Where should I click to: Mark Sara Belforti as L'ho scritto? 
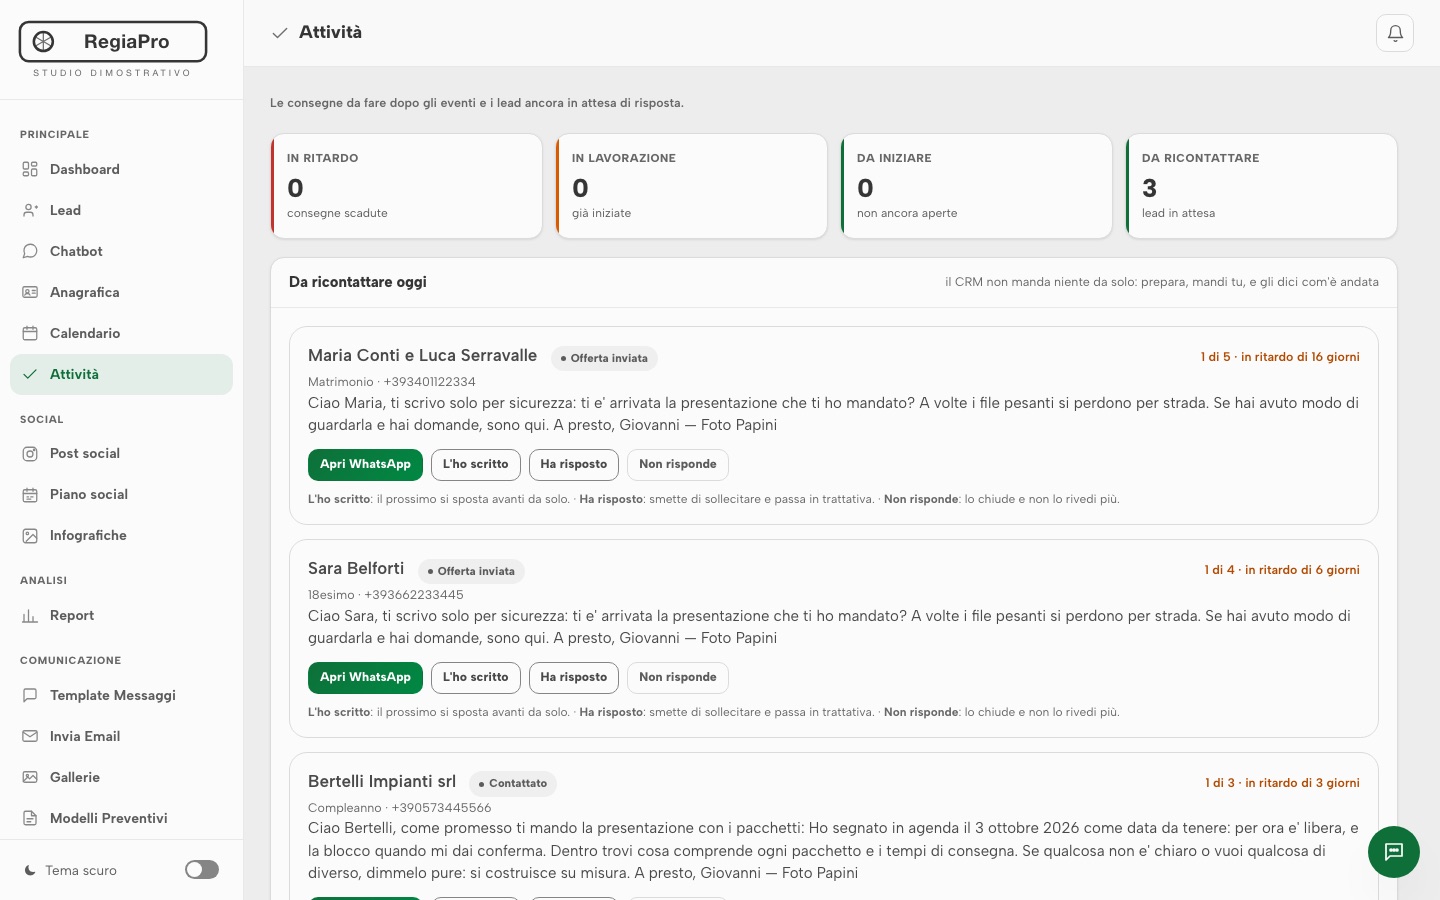coord(476,677)
